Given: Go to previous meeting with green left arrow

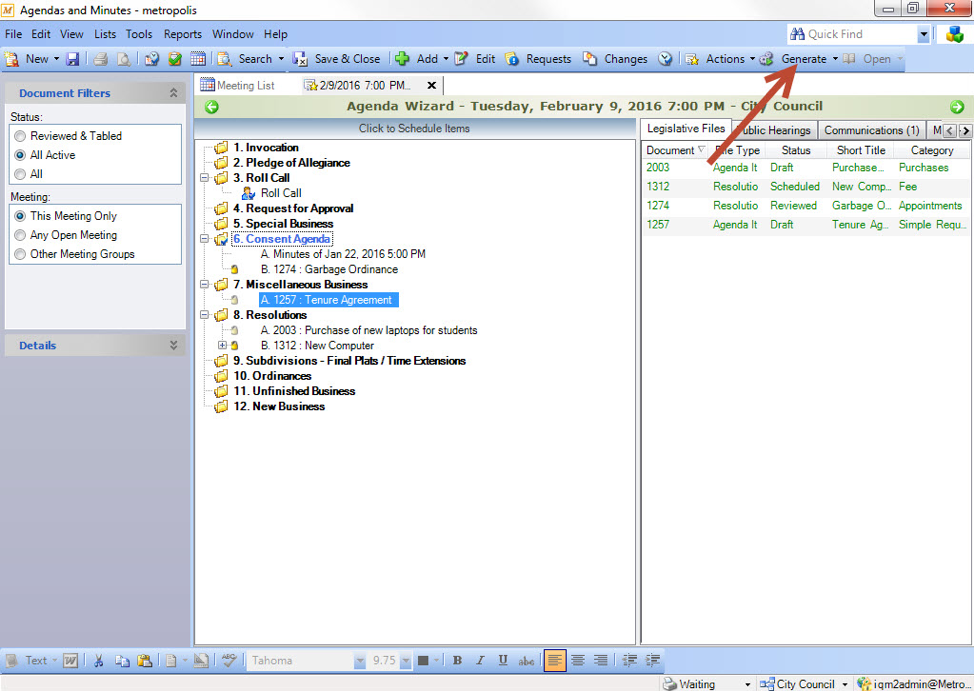Looking at the screenshot, I should (212, 107).
